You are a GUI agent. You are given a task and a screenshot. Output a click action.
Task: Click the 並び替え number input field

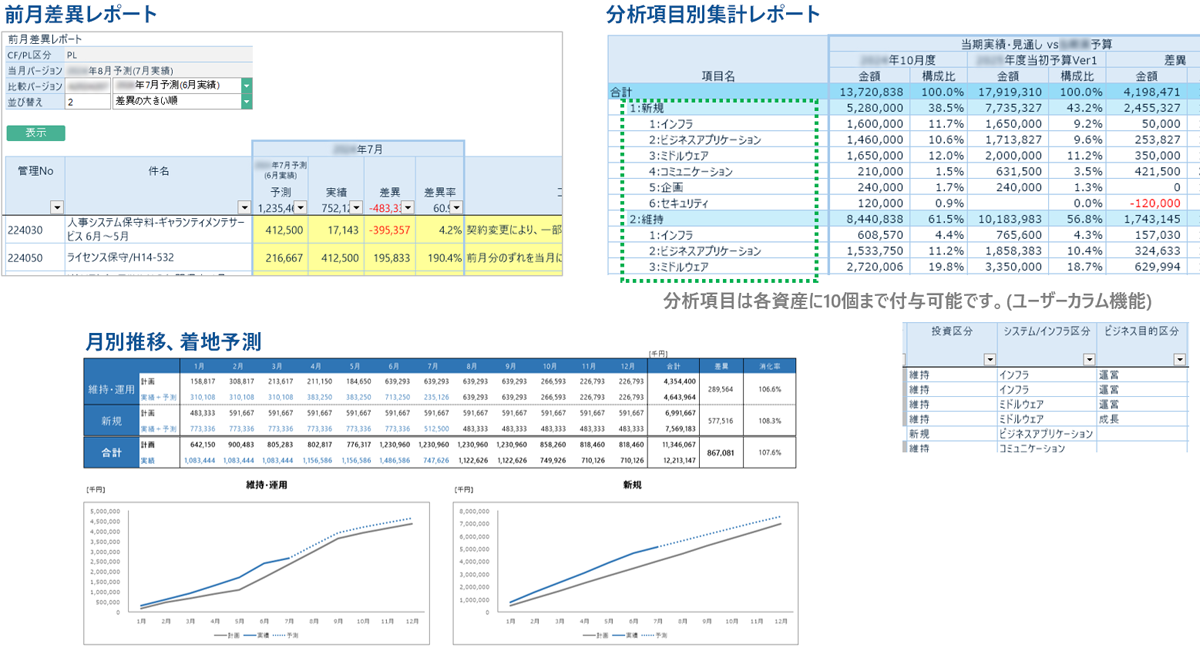86,101
